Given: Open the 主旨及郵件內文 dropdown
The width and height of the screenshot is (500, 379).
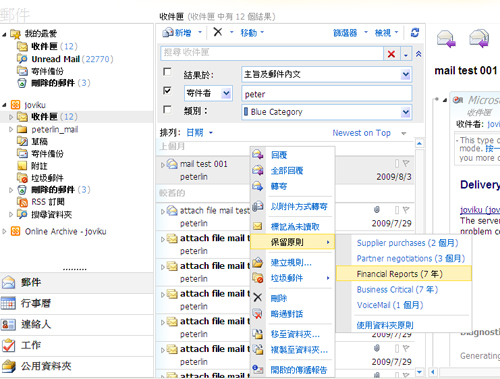Looking at the screenshot, I should 405,74.
